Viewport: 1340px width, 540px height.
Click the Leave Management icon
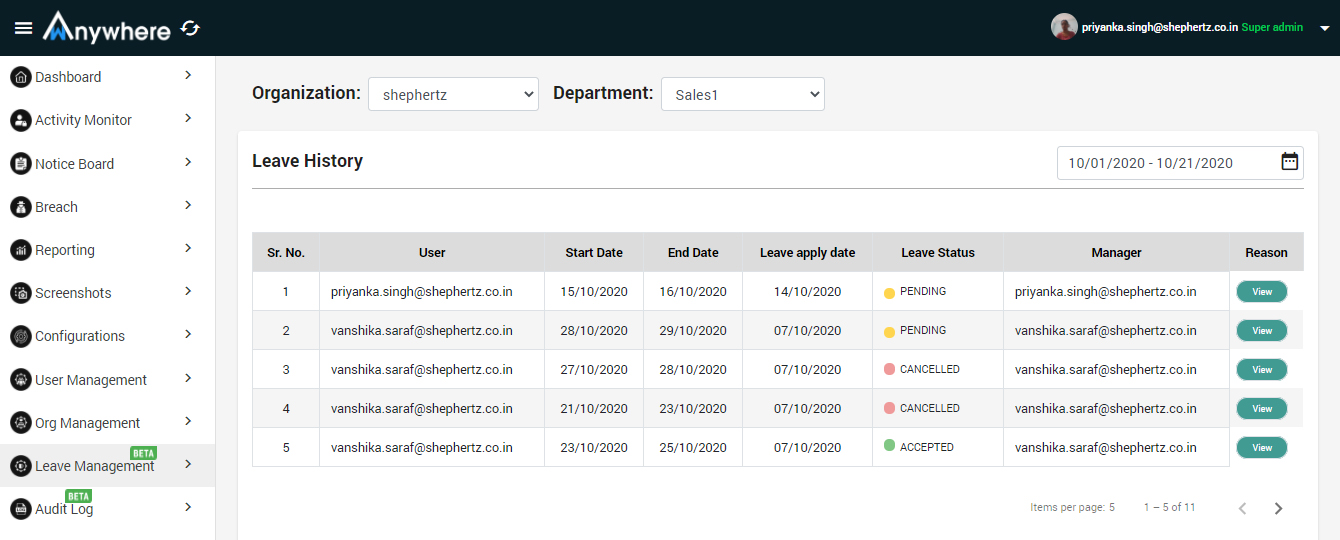coord(20,466)
